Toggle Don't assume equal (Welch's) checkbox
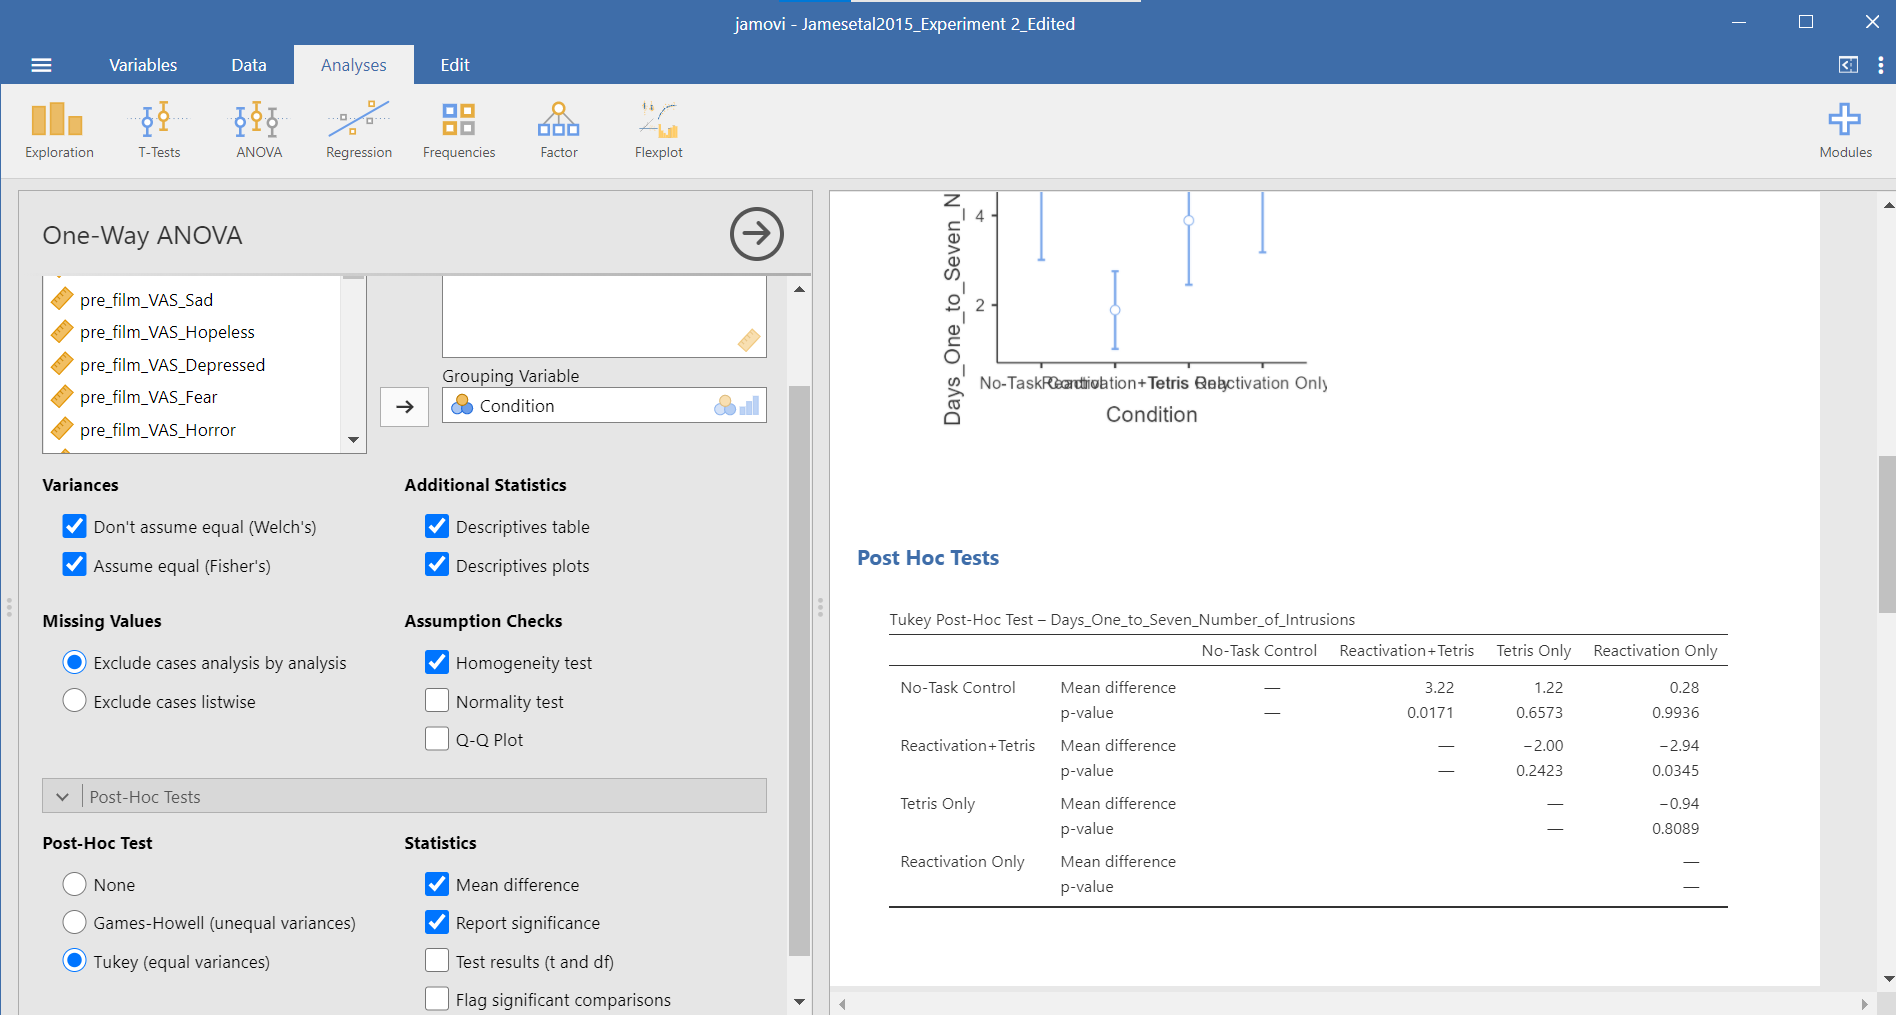Viewport: 1896px width, 1015px height. (75, 526)
